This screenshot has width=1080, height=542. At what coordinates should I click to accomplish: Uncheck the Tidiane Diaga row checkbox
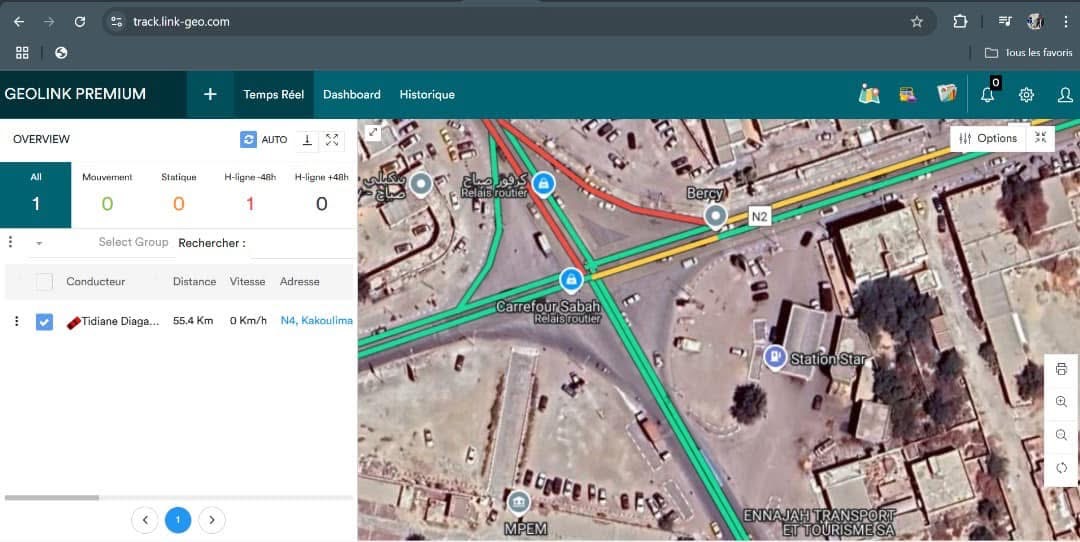(44, 322)
